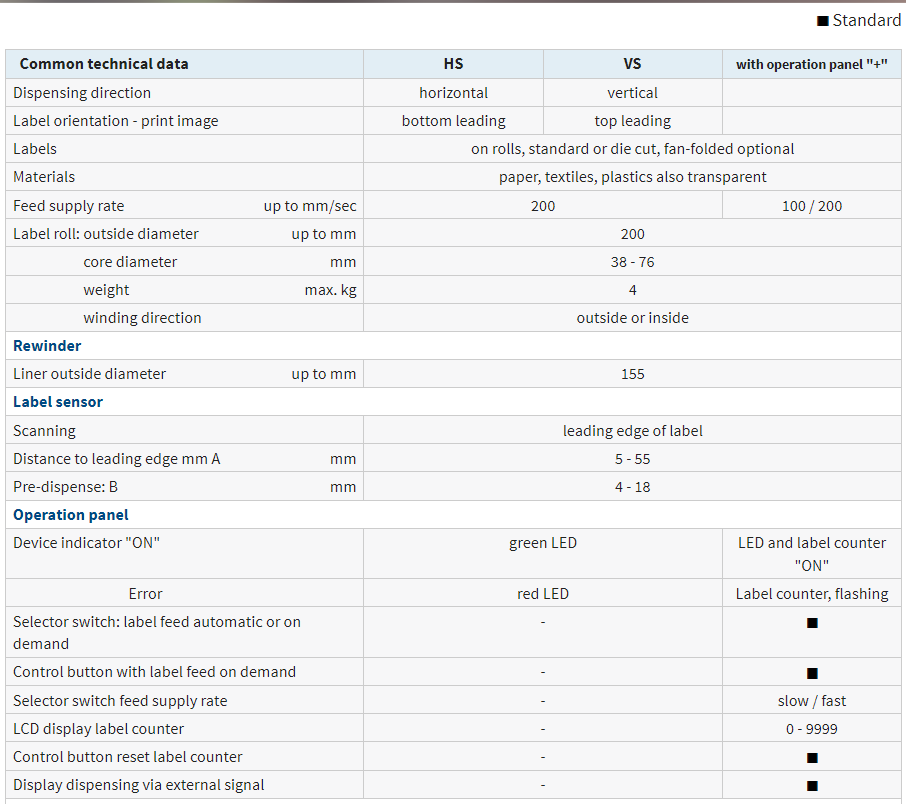Click the 'slow / fast' feed rate cell
The width and height of the screenshot is (906, 804).
[x=811, y=701]
